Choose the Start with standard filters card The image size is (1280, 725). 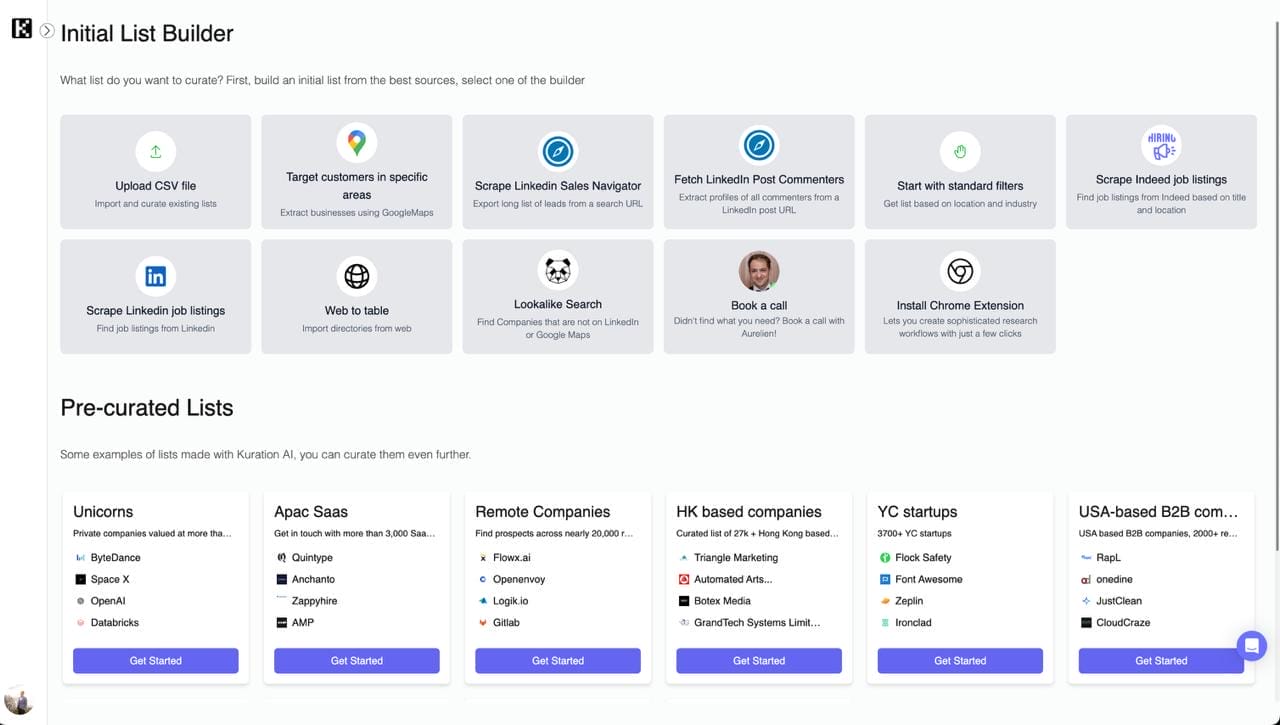pos(960,172)
